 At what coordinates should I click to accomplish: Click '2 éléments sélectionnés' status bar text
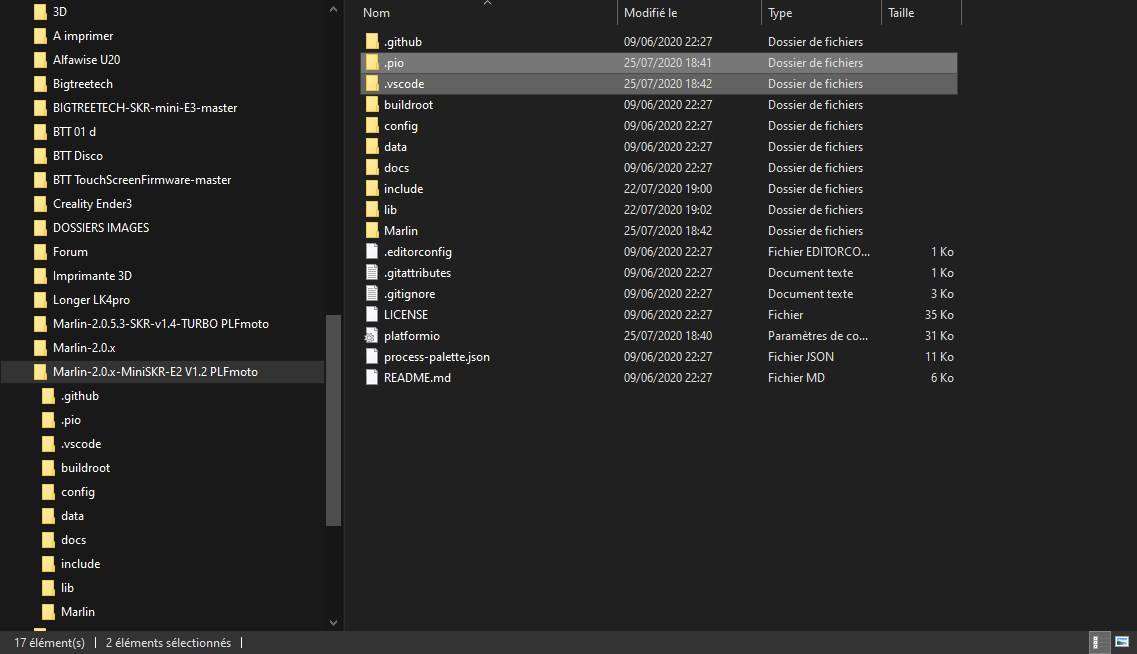pos(168,642)
